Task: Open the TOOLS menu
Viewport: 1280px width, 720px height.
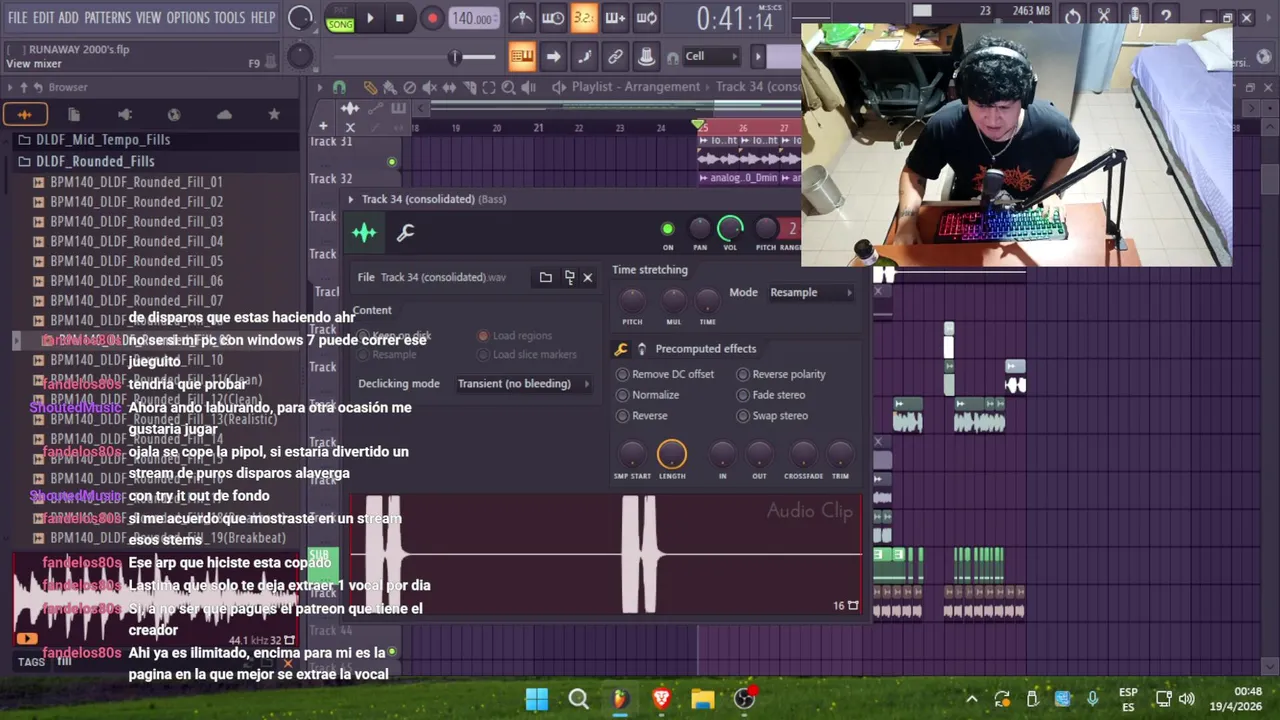Action: (x=229, y=18)
